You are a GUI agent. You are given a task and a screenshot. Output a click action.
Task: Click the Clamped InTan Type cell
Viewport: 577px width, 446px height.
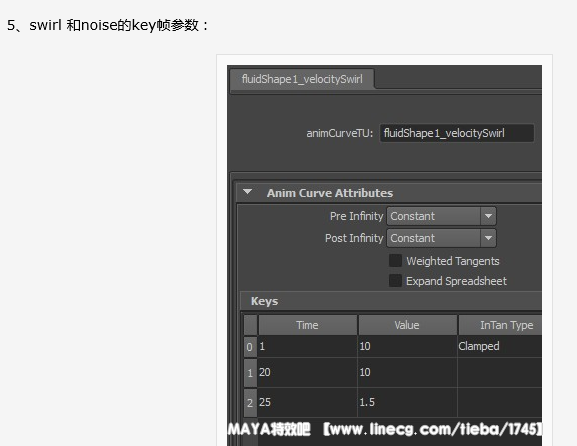coord(500,346)
